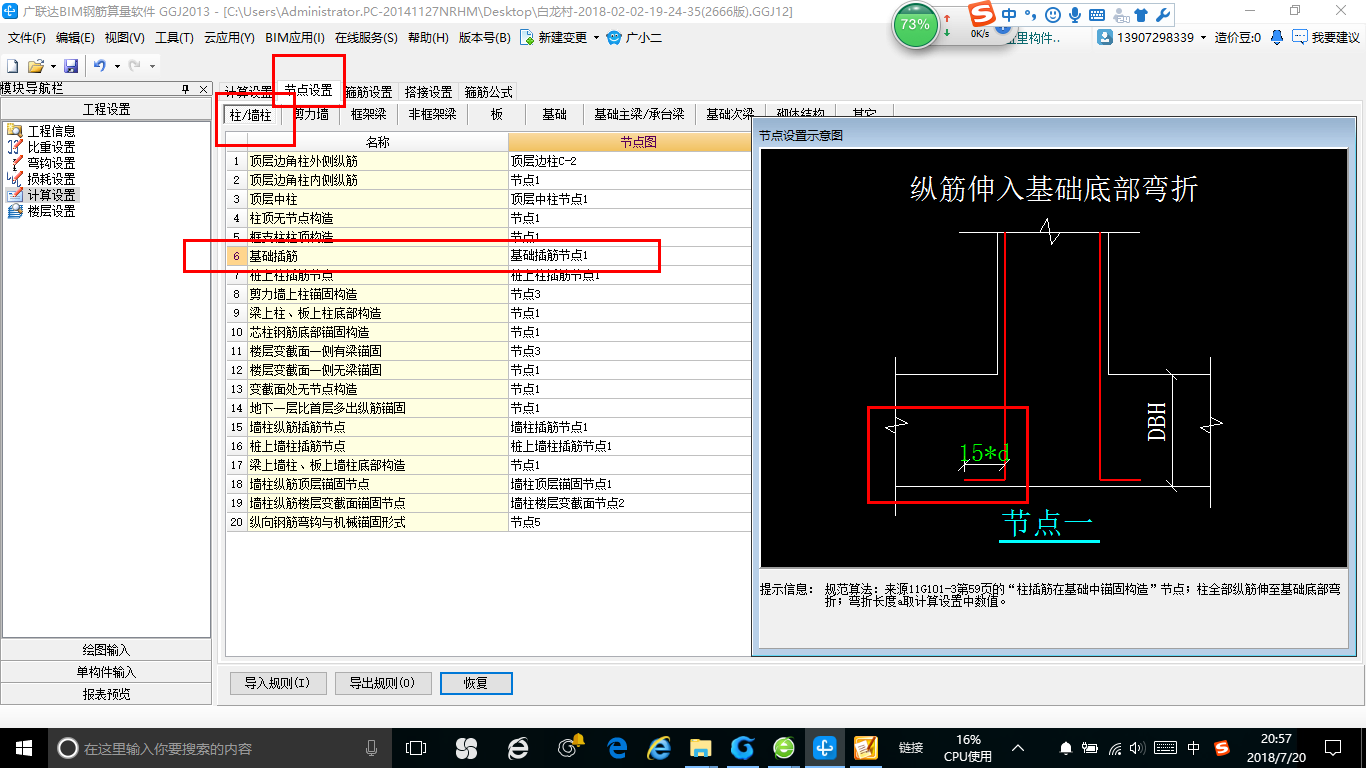Viewport: 1366px width, 768px height.
Task: Open Task View on the taskbar
Action: (x=415, y=747)
